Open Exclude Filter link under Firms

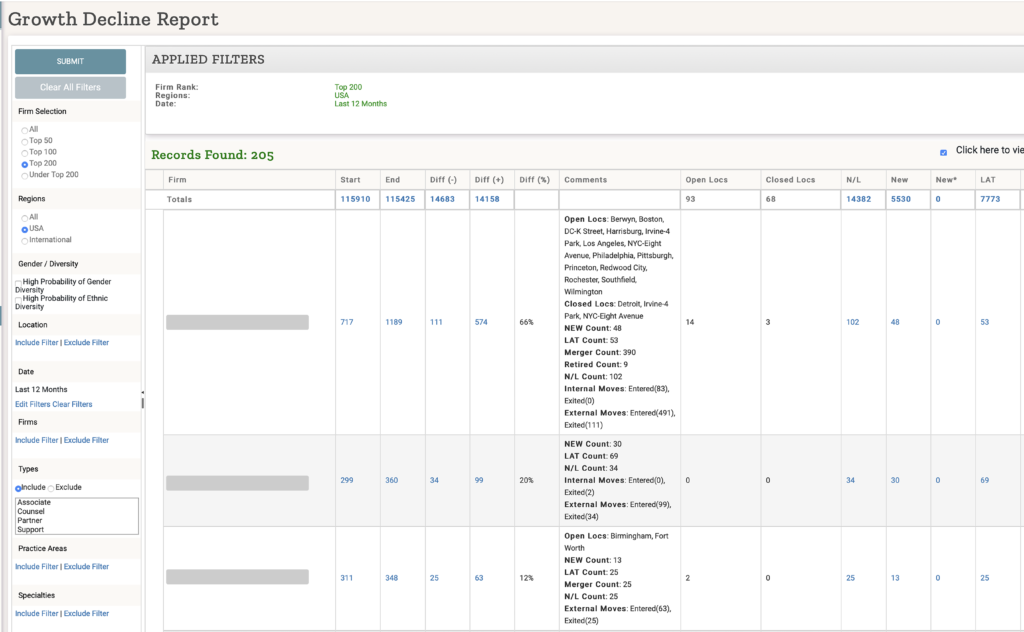86,440
